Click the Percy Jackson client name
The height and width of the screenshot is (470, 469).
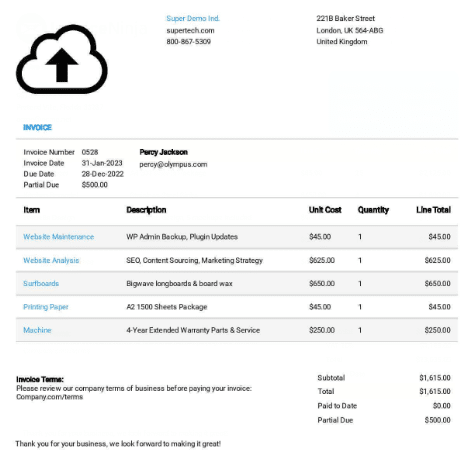[x=164, y=152]
